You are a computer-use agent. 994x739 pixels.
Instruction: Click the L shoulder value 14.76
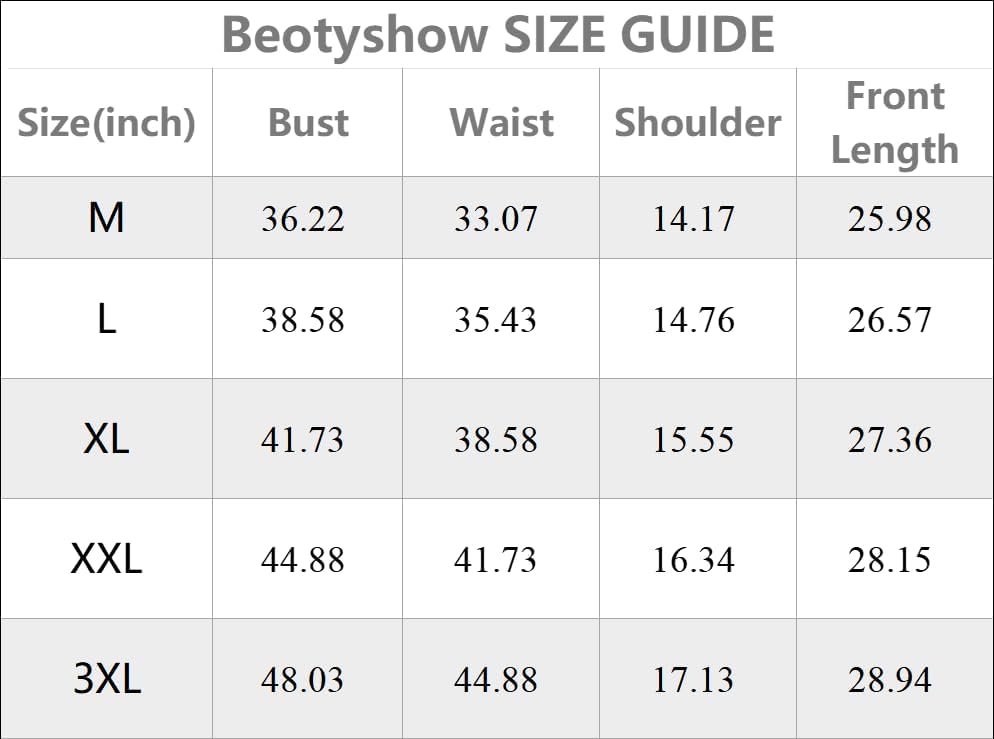[694, 320]
